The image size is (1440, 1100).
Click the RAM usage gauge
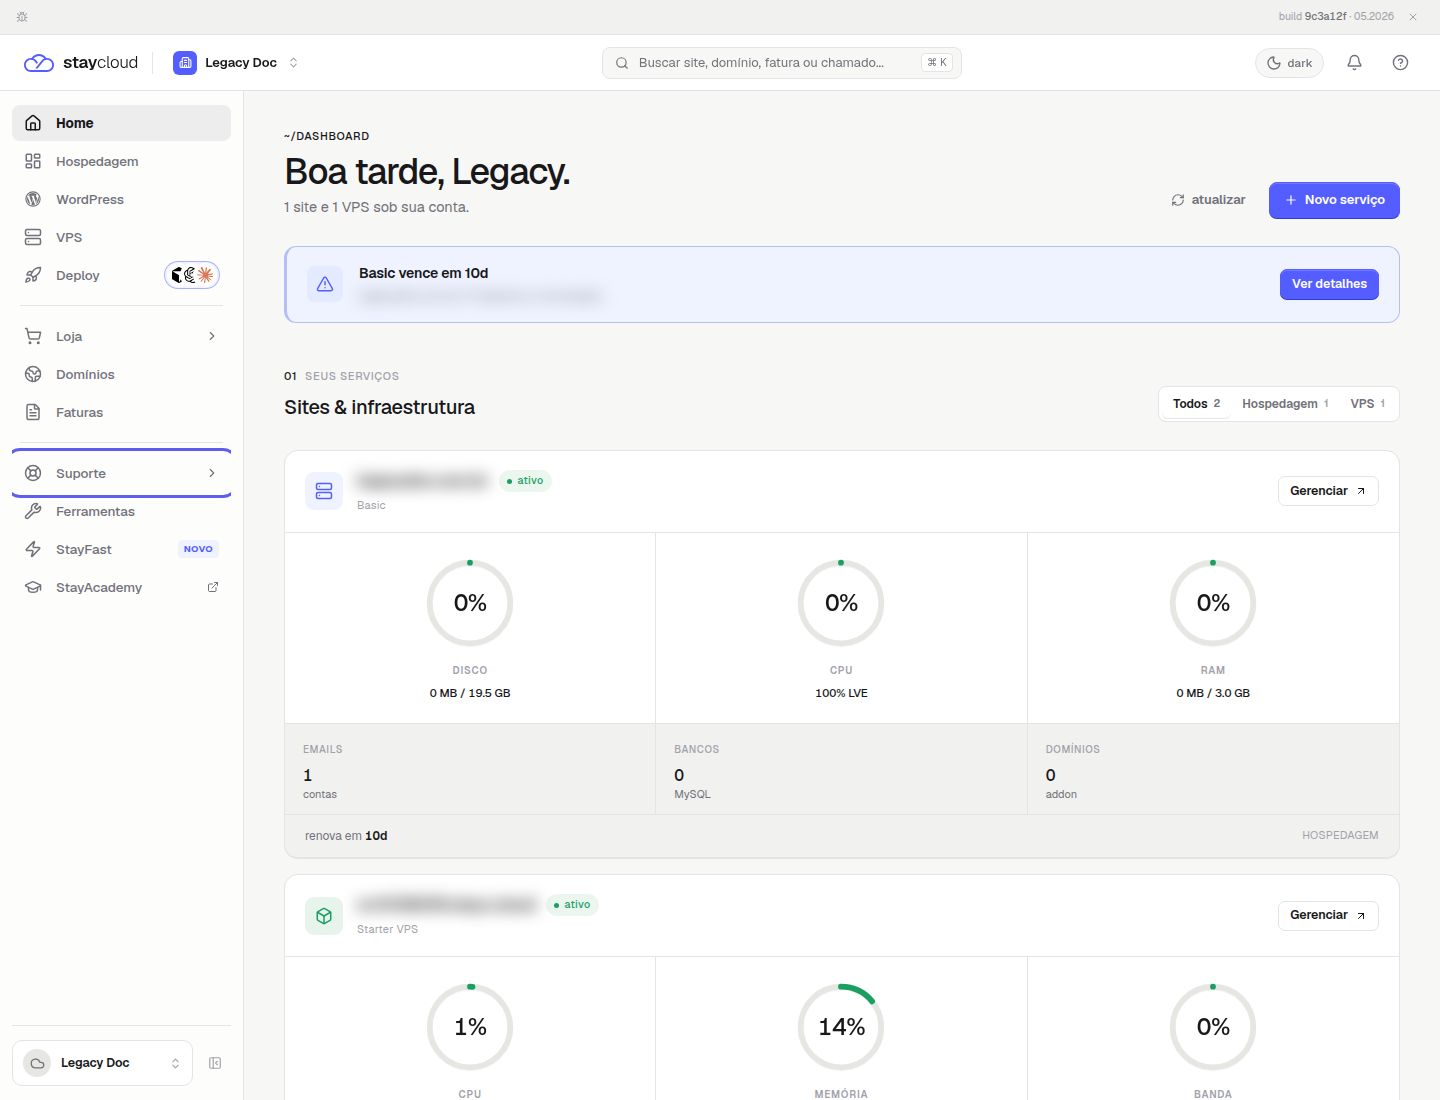(x=1213, y=603)
